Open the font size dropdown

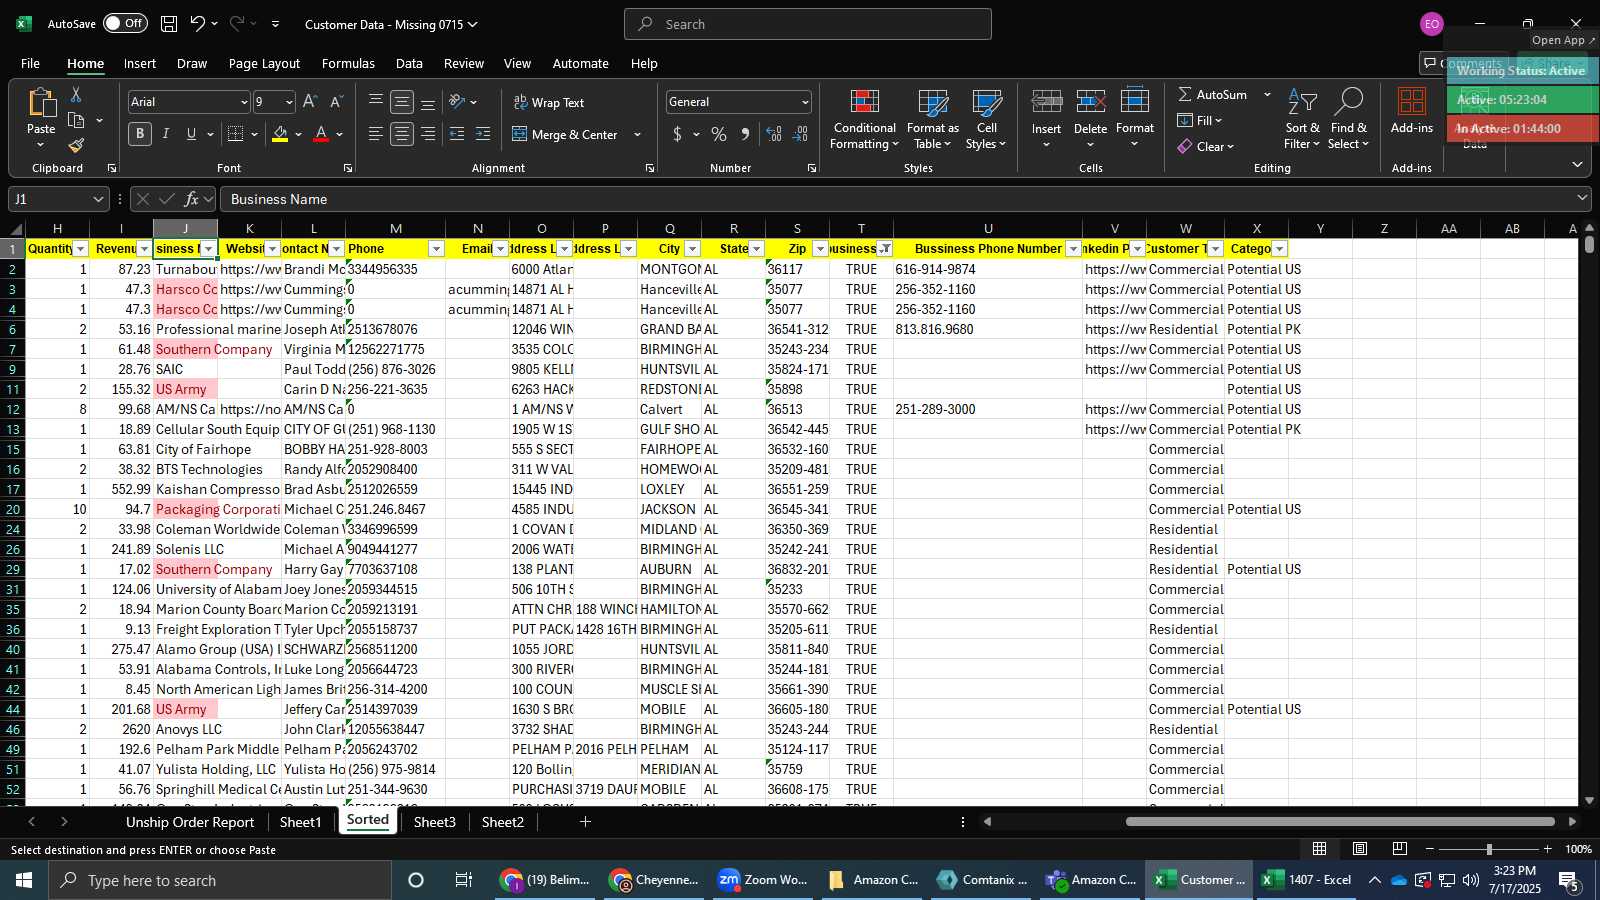289,102
